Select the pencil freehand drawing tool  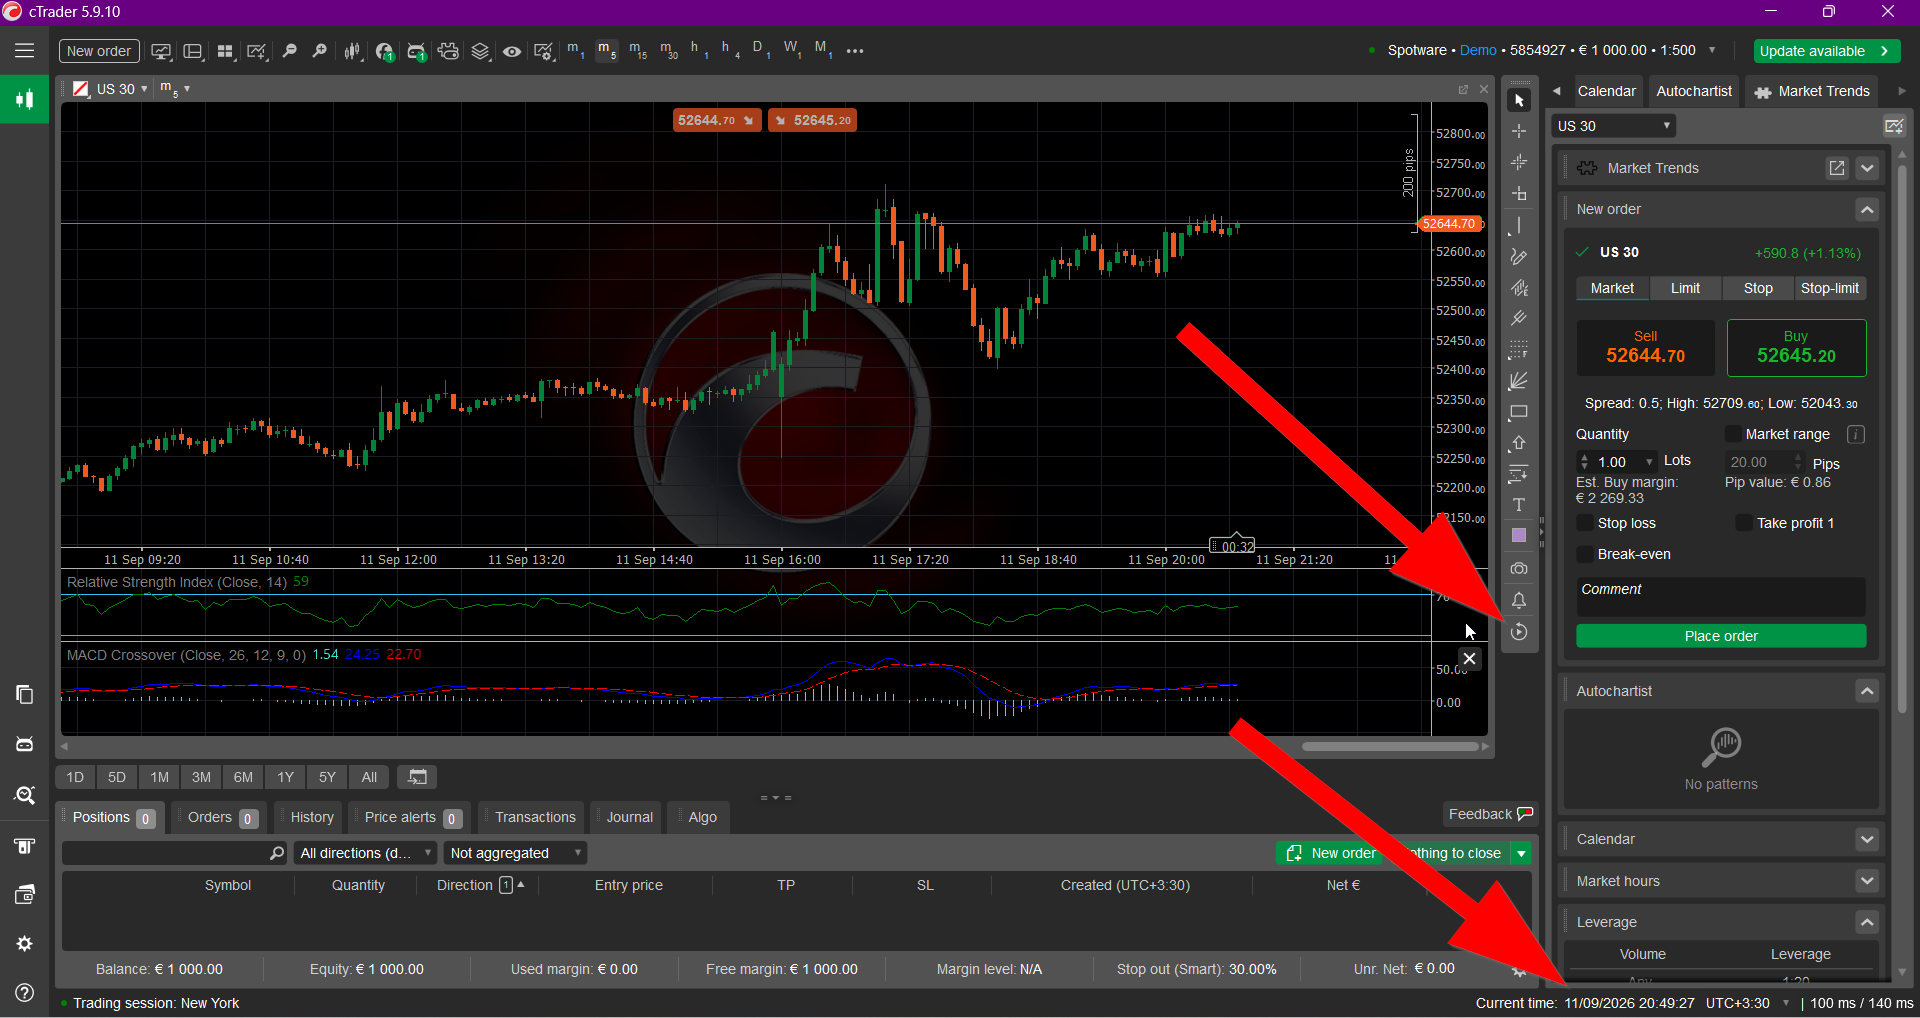coord(1519,257)
